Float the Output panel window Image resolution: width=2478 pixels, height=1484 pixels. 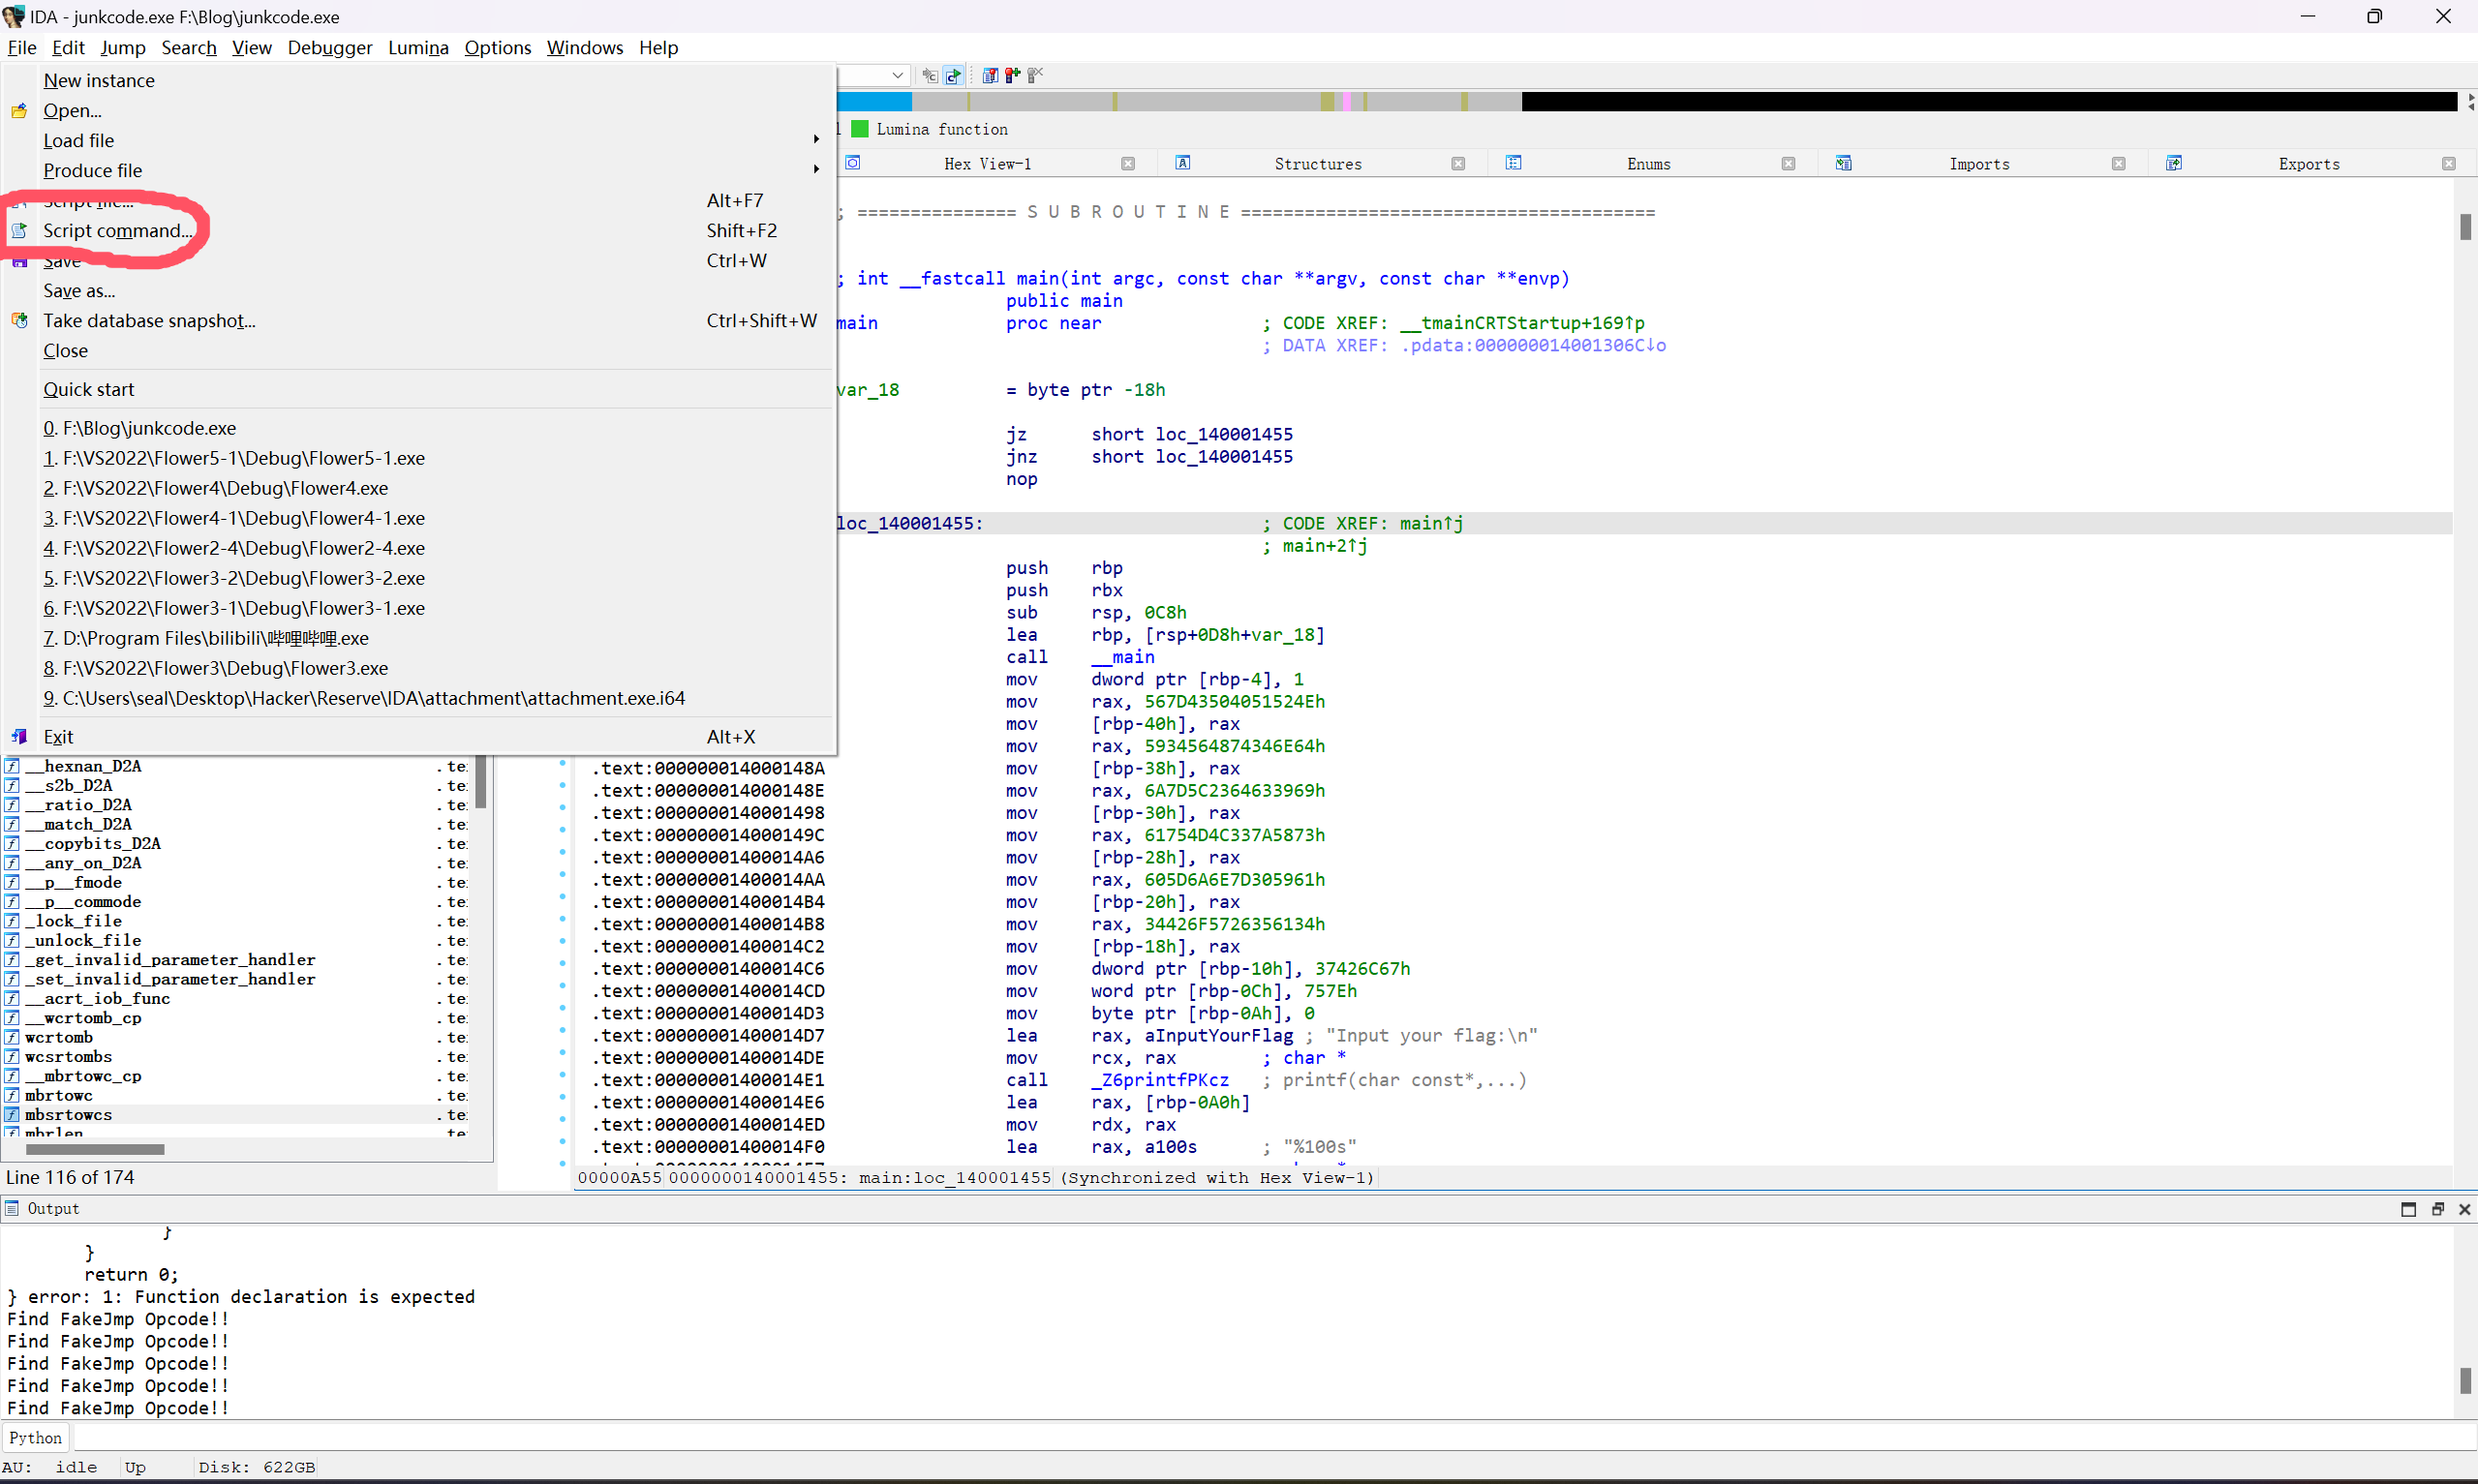coord(2437,1209)
